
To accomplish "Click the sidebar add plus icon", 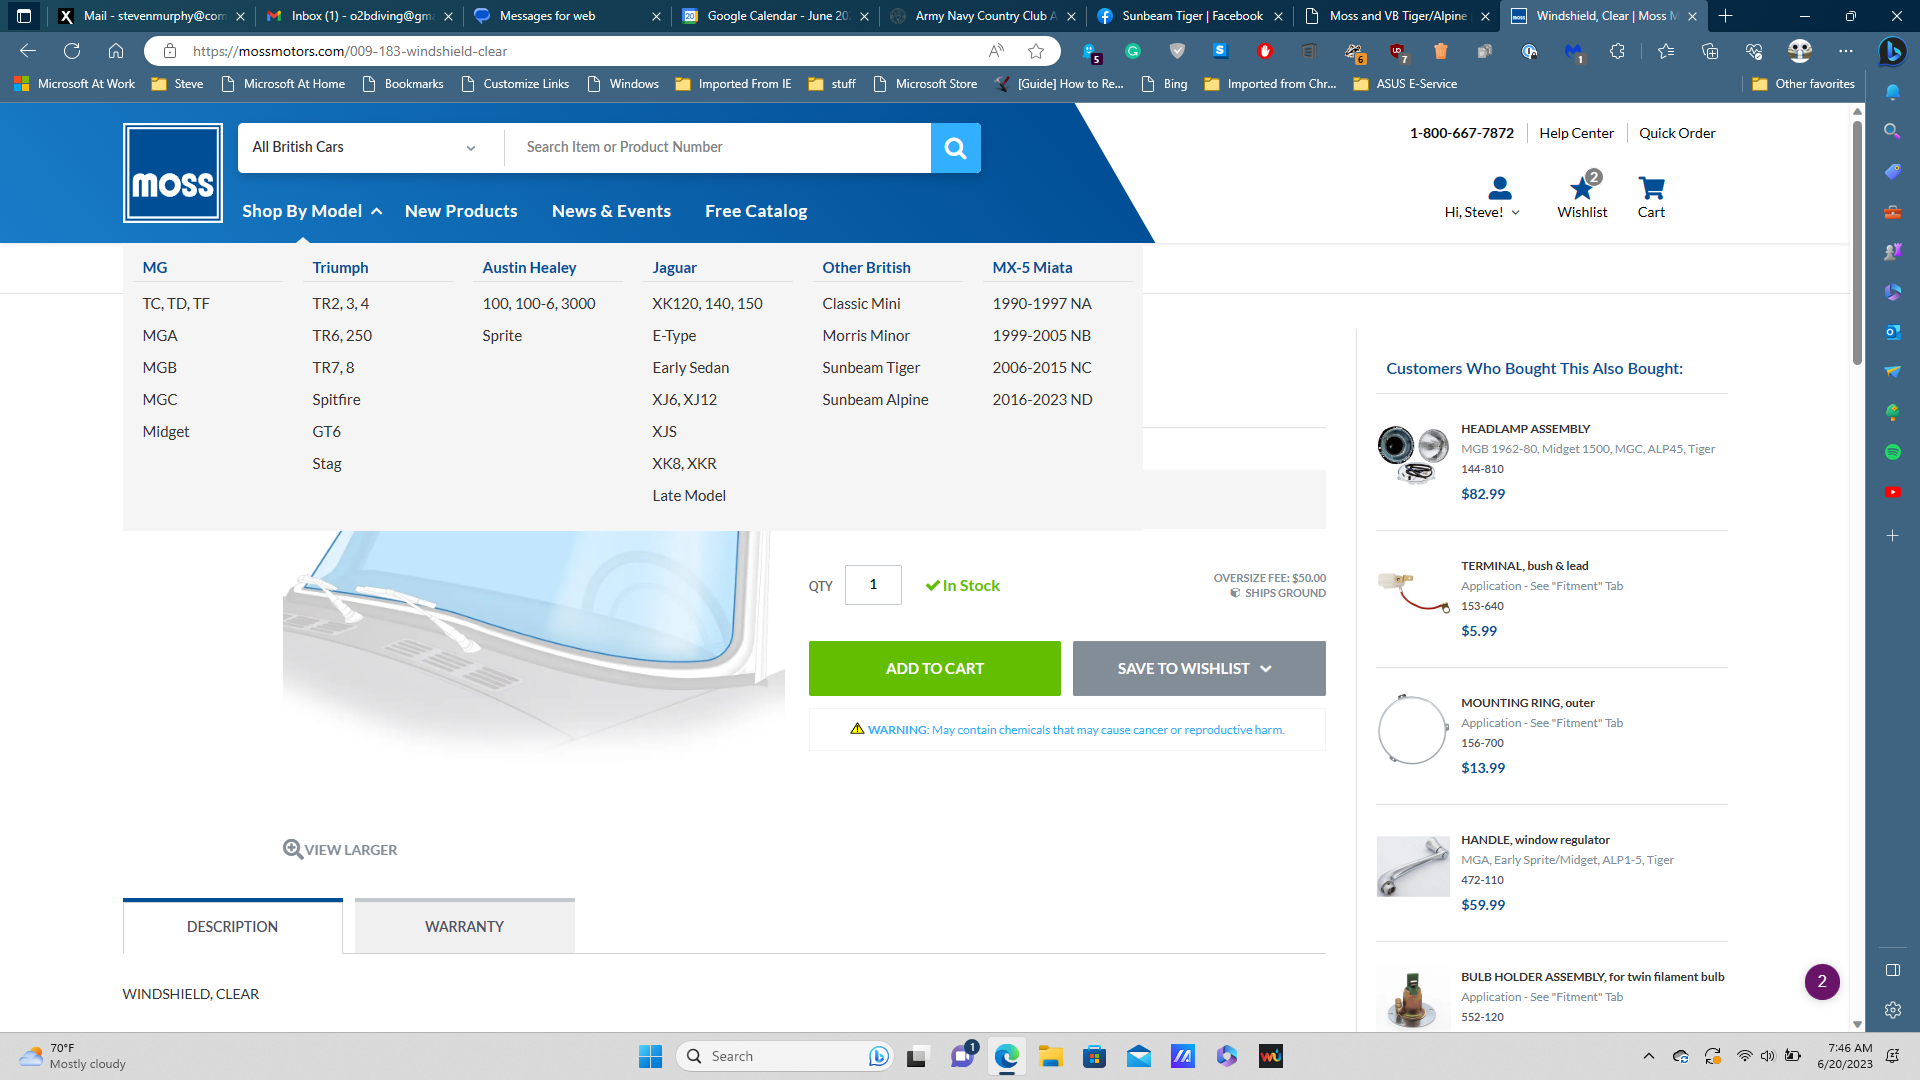I will tap(1892, 536).
